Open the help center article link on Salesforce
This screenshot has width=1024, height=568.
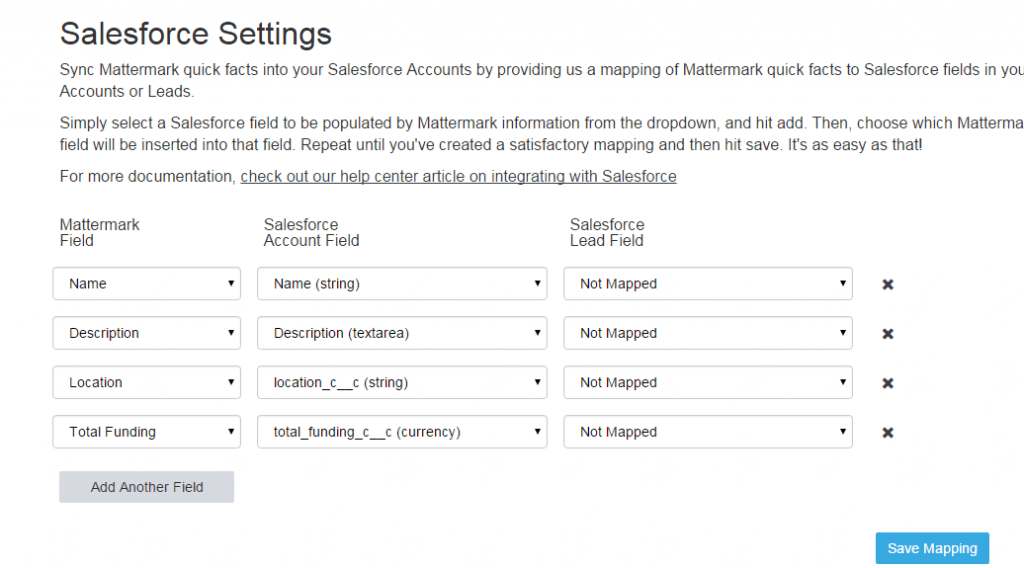pyautogui.click(x=458, y=177)
